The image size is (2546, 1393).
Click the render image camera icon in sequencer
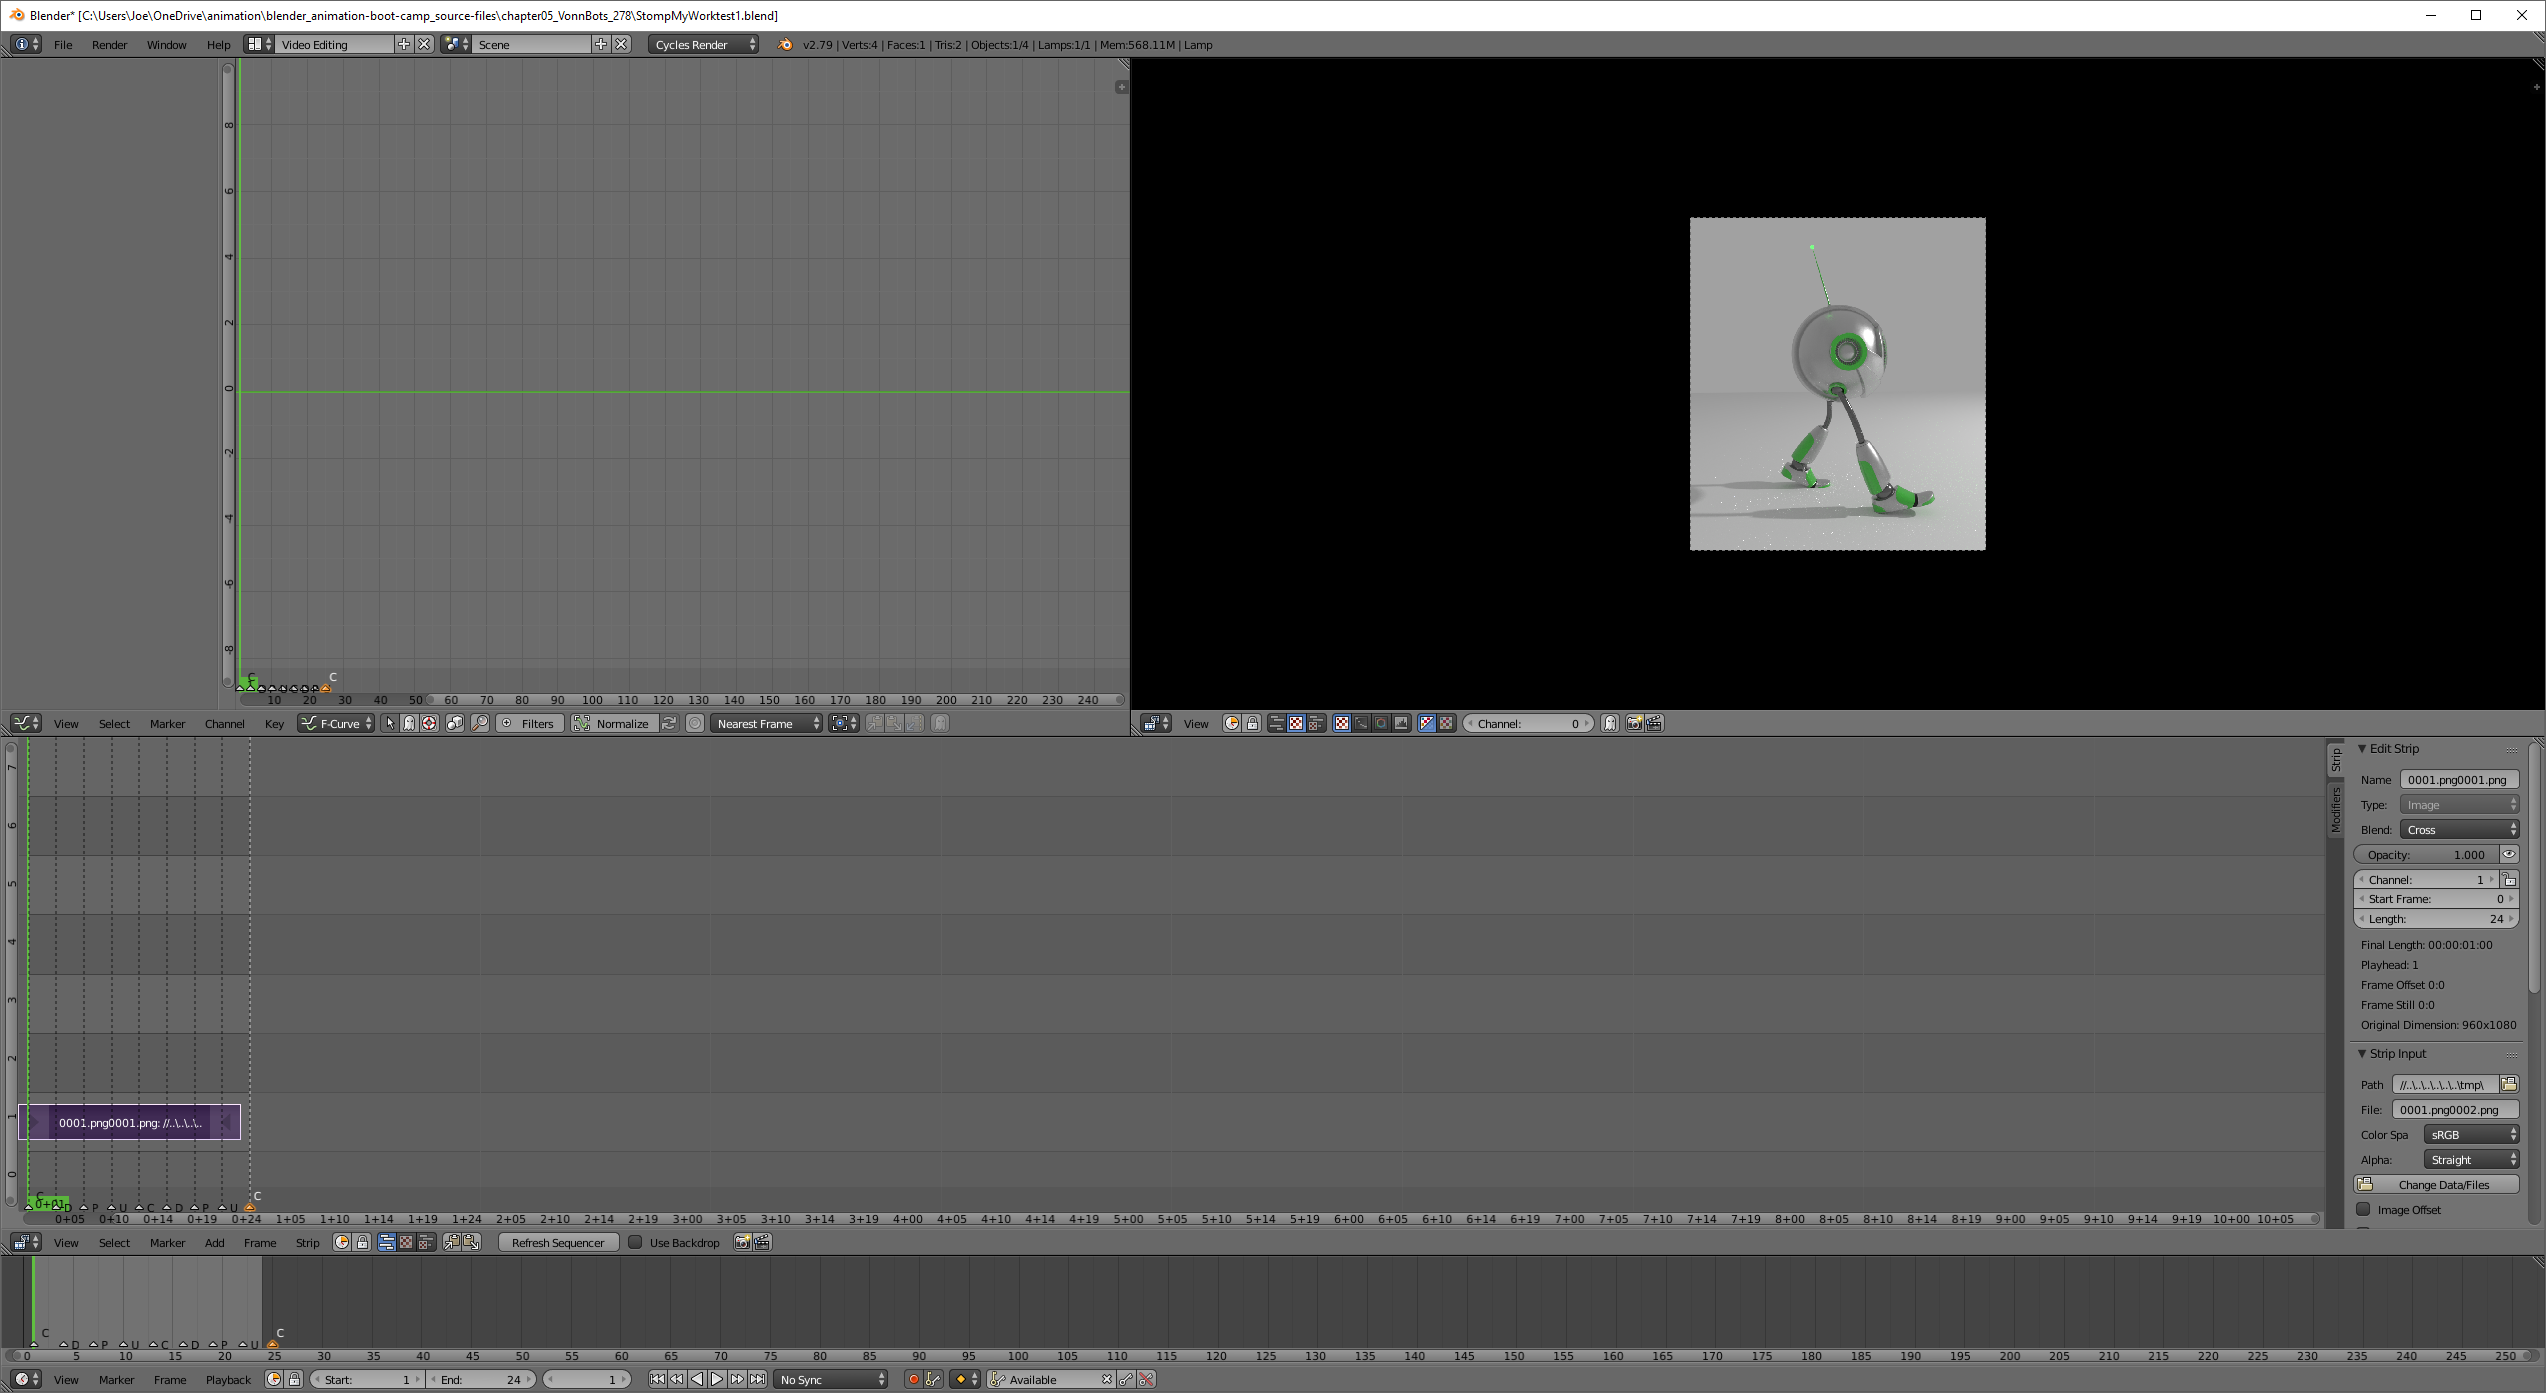click(742, 1242)
